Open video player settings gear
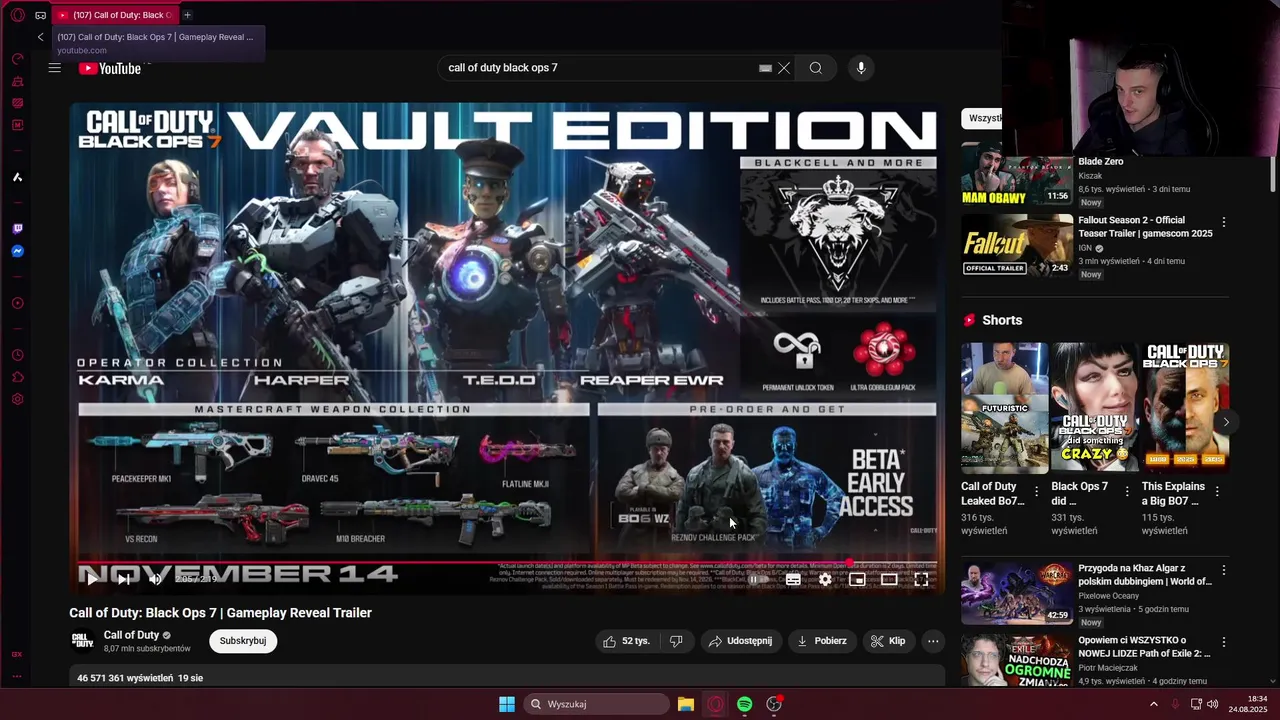 click(x=825, y=579)
